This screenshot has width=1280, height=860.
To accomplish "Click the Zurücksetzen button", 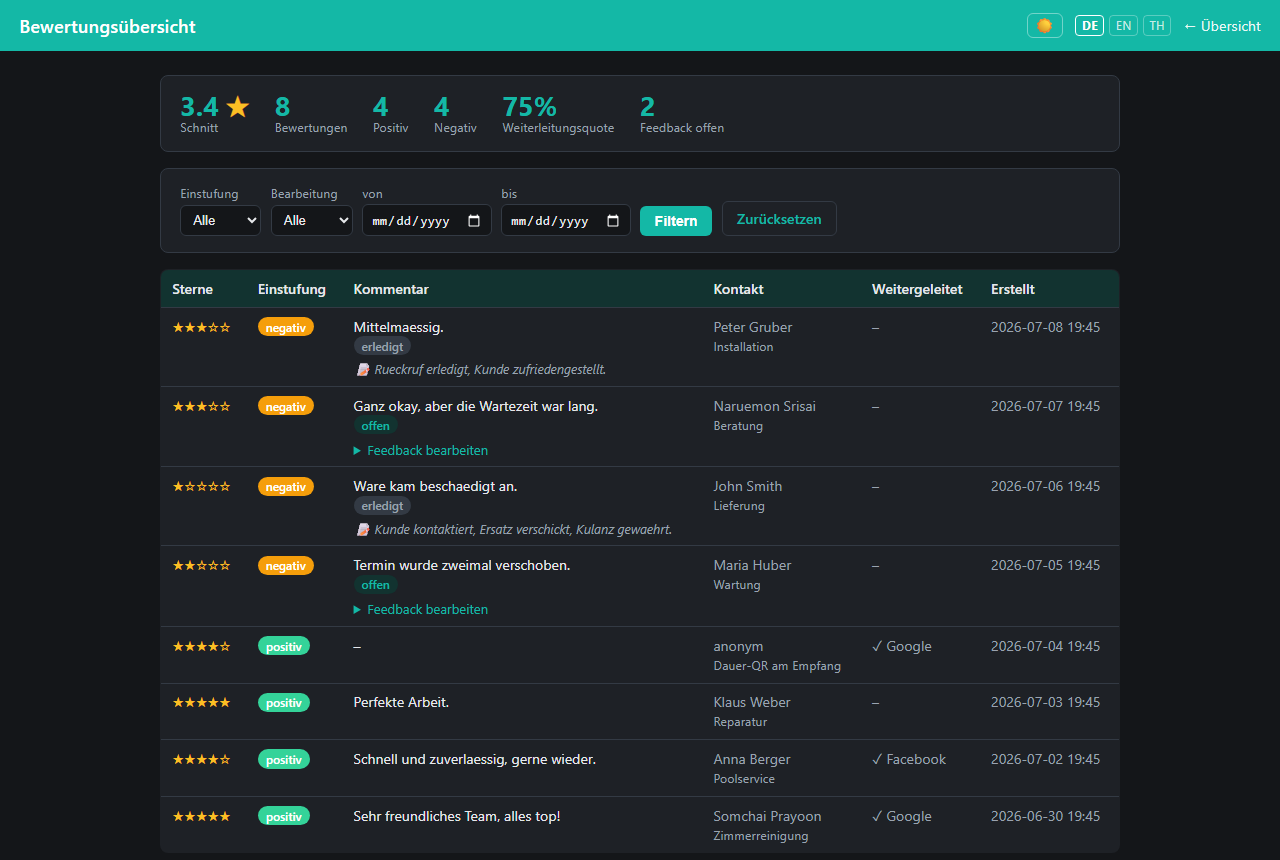I will [779, 219].
